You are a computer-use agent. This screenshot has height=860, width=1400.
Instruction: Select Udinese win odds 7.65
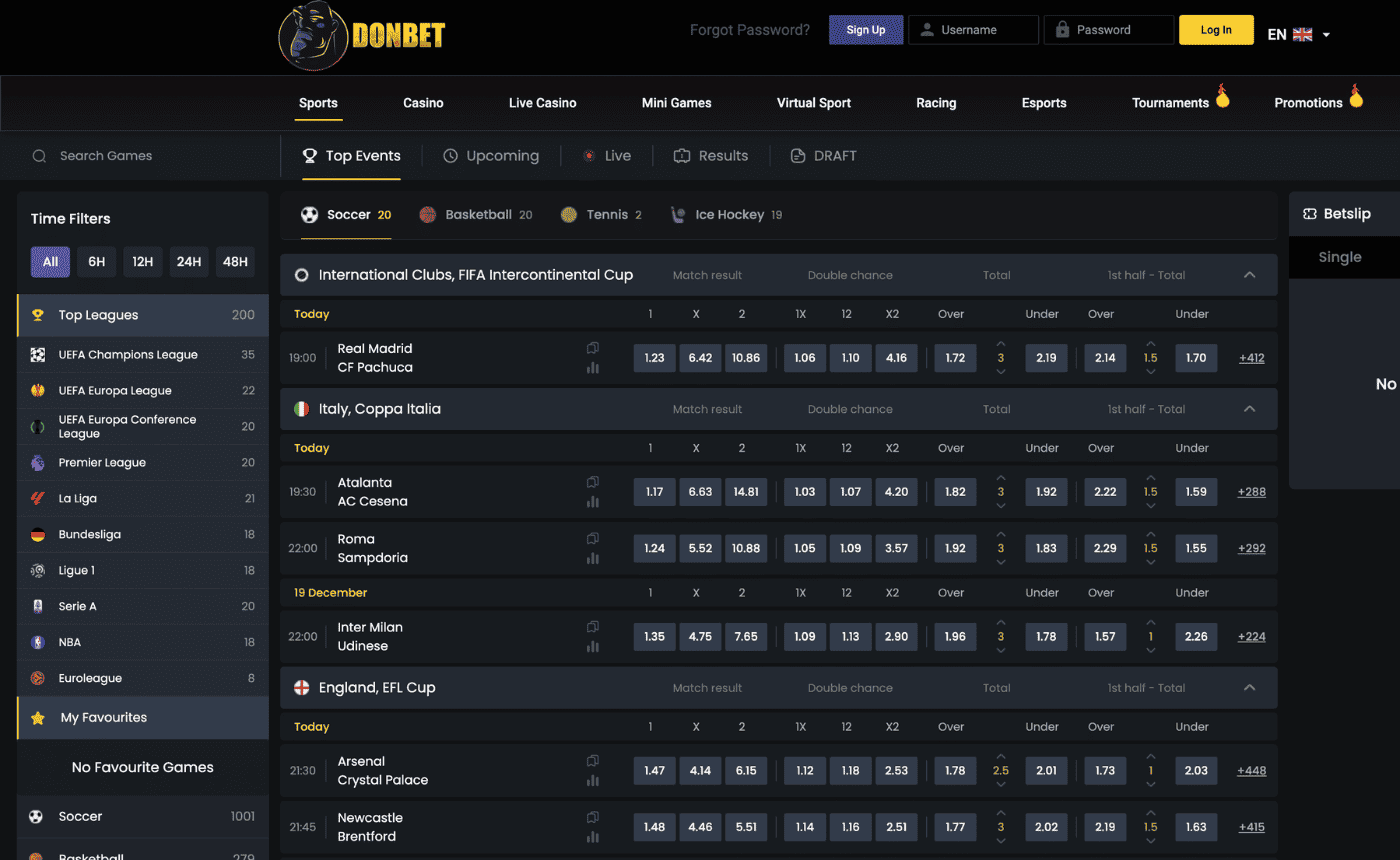746,637
